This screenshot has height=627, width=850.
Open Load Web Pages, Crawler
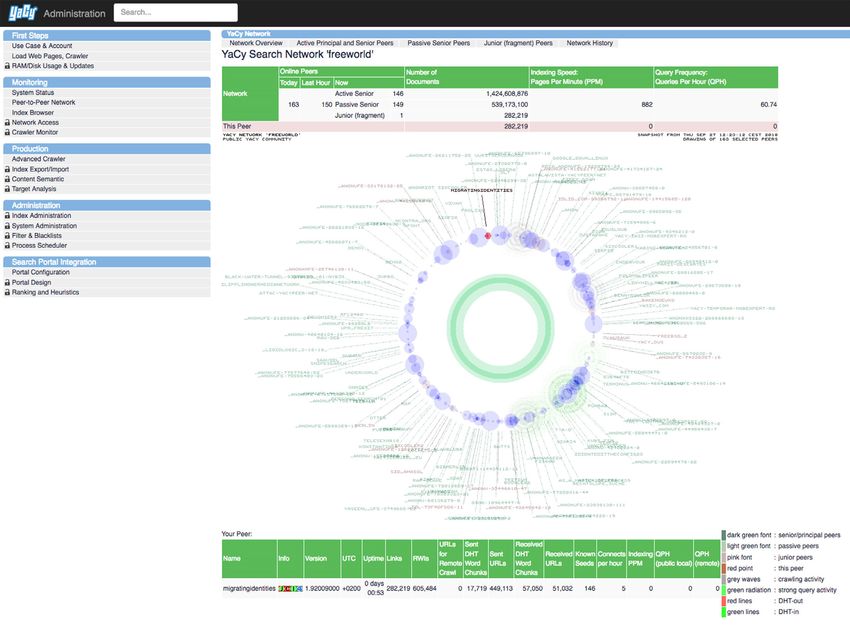50,56
